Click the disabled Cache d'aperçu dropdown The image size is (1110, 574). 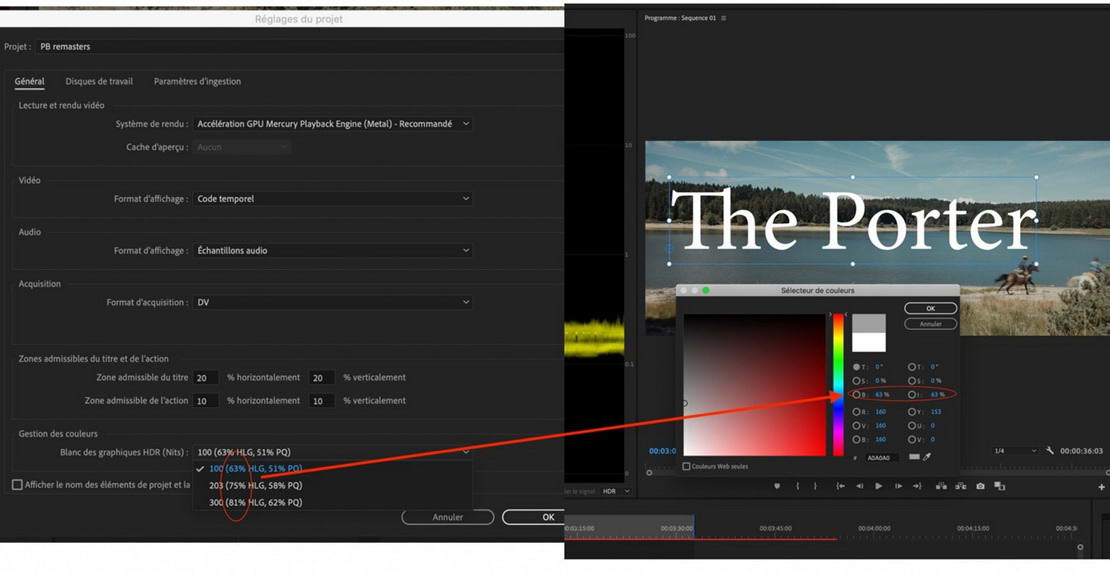pos(241,147)
